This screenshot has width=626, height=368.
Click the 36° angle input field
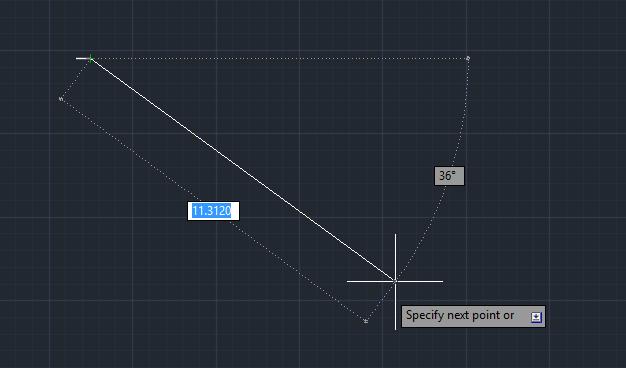449,176
